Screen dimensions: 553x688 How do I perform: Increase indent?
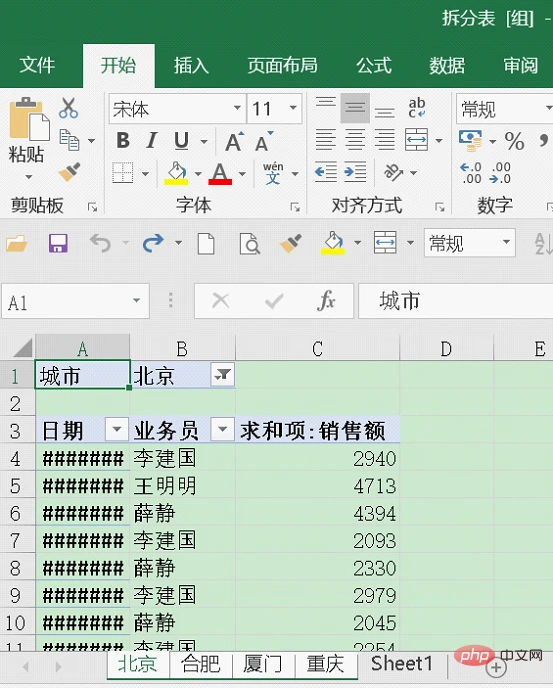(x=355, y=172)
